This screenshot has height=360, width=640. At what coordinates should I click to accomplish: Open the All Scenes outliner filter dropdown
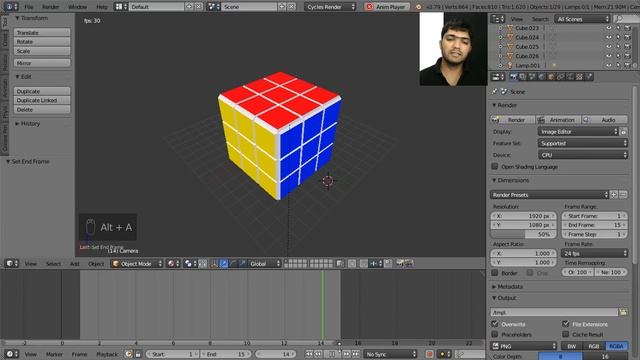(582, 19)
